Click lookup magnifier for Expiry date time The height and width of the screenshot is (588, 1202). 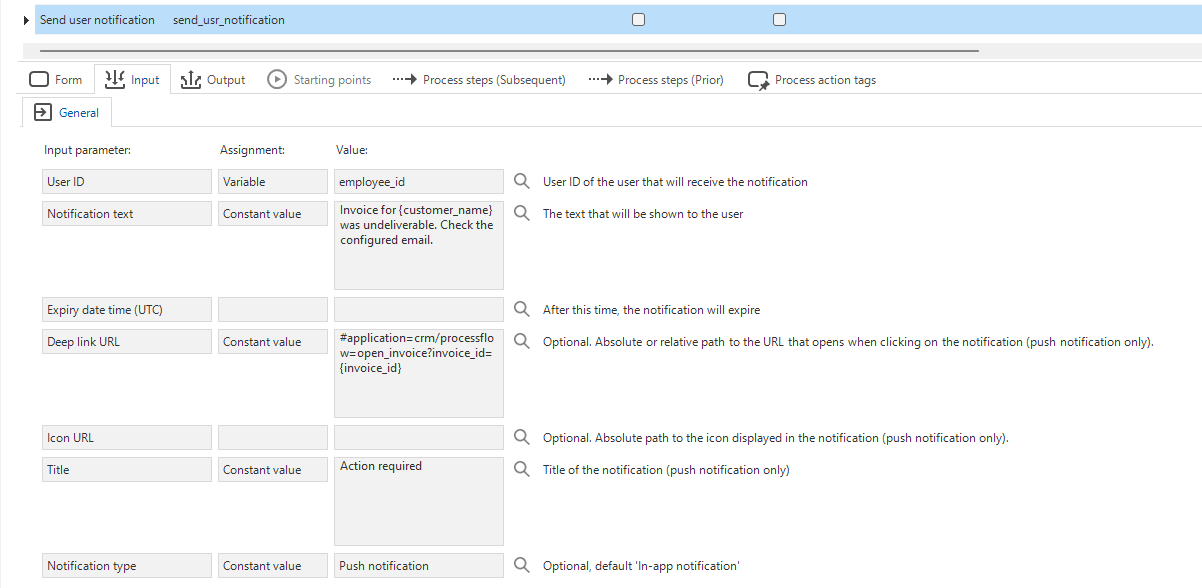point(521,310)
